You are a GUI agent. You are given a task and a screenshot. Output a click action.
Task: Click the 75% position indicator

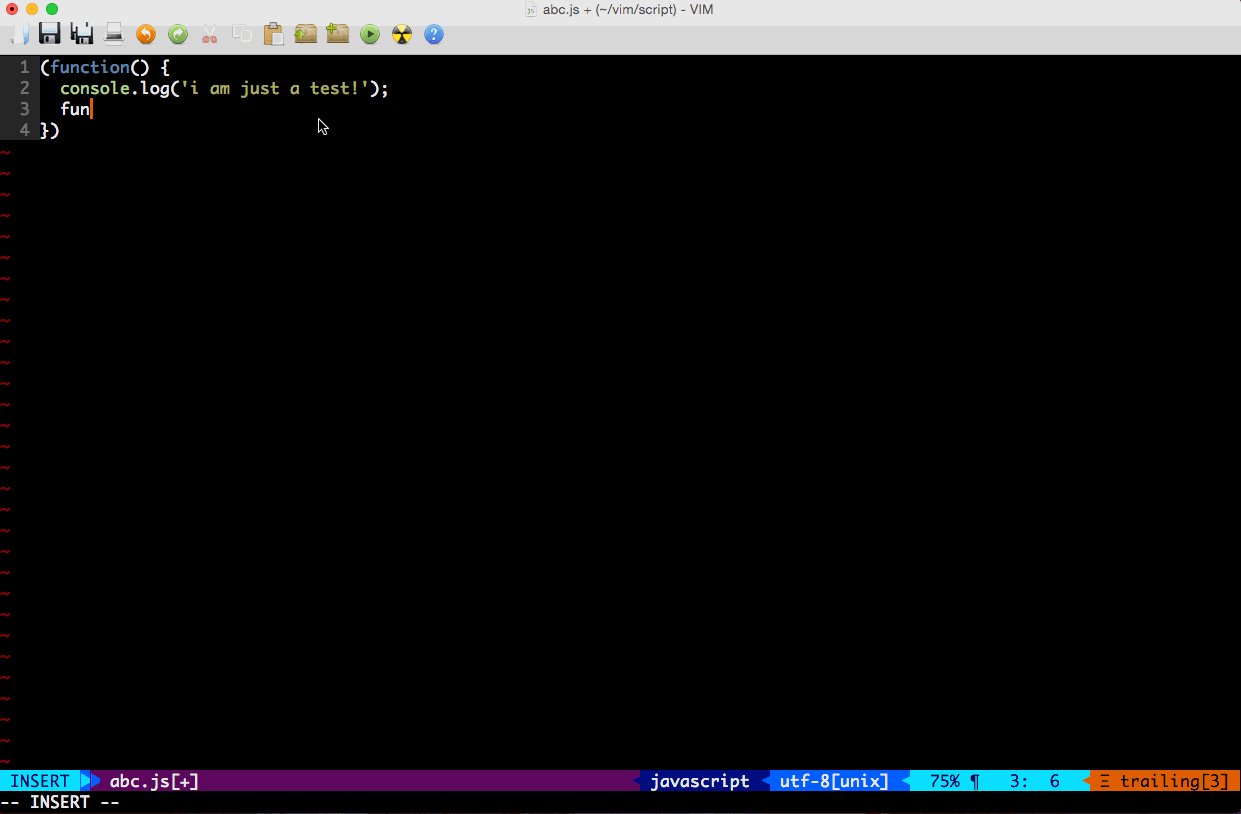coord(945,781)
